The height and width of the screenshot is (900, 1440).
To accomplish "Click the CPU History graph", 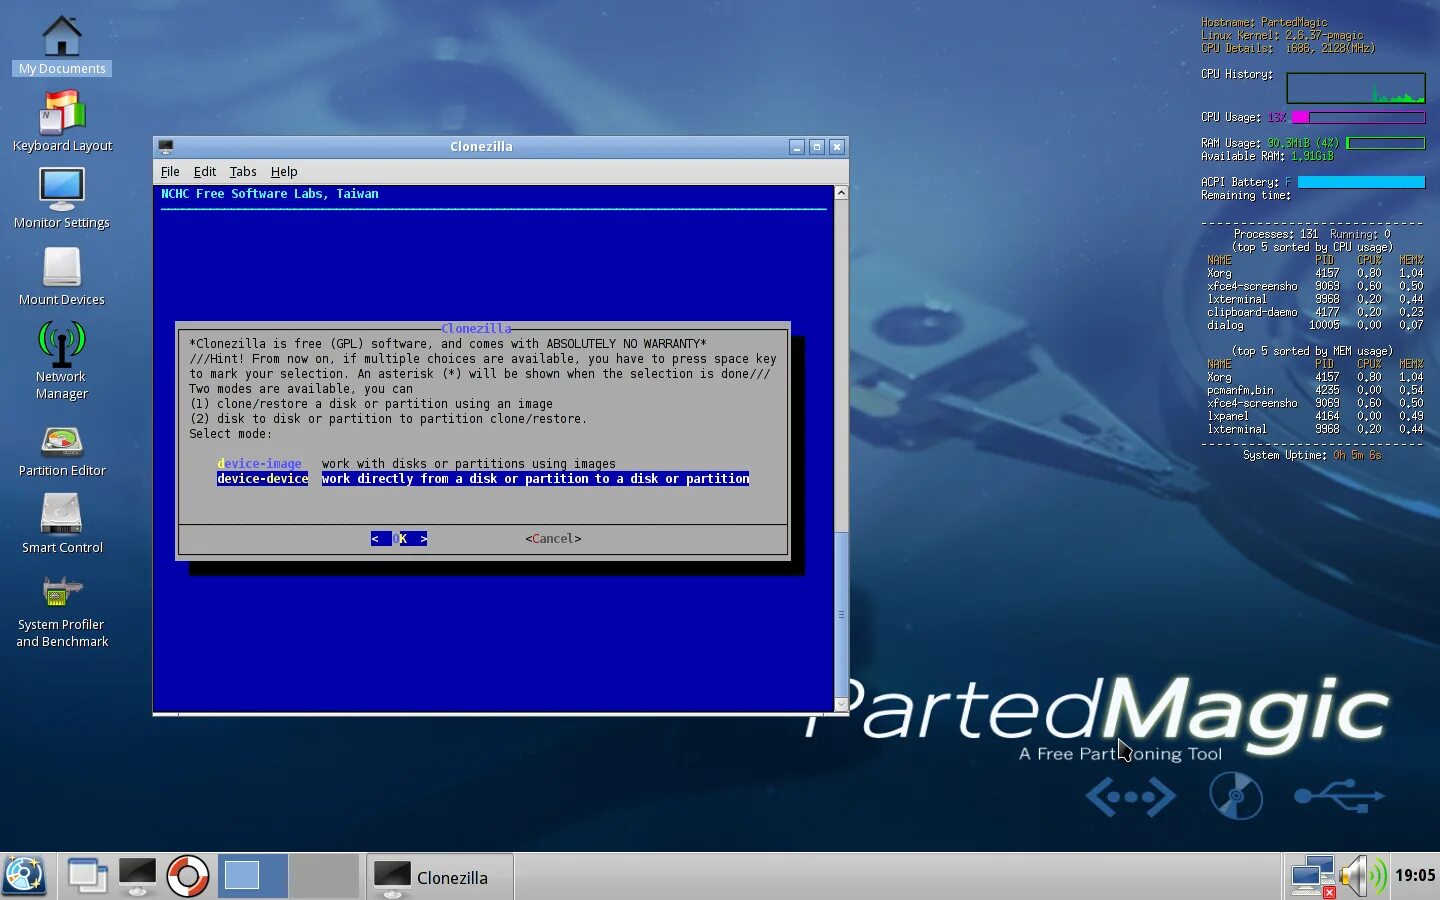I will pyautogui.click(x=1355, y=88).
